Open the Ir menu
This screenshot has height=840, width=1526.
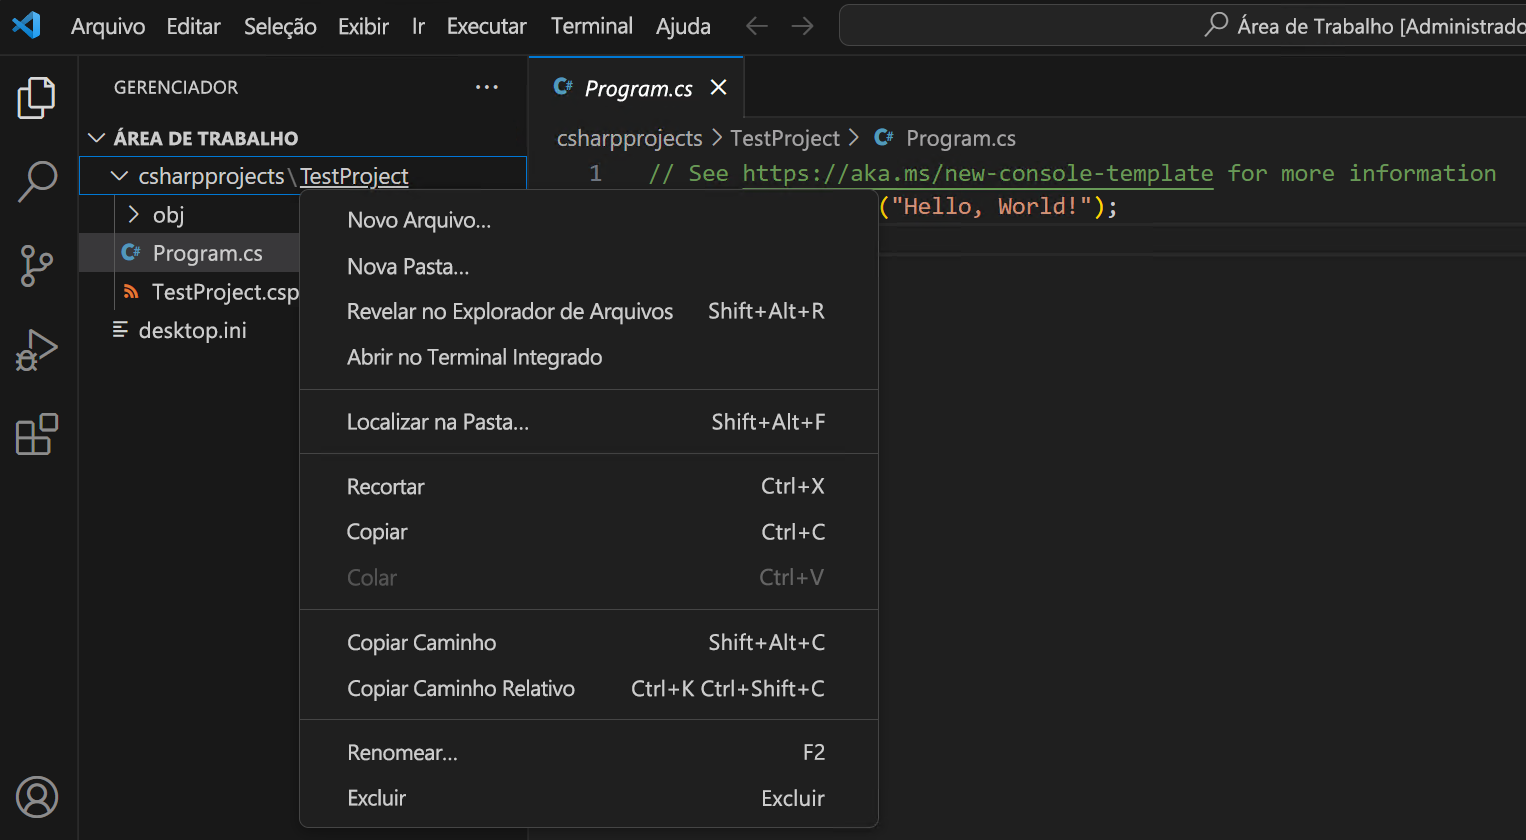click(418, 26)
